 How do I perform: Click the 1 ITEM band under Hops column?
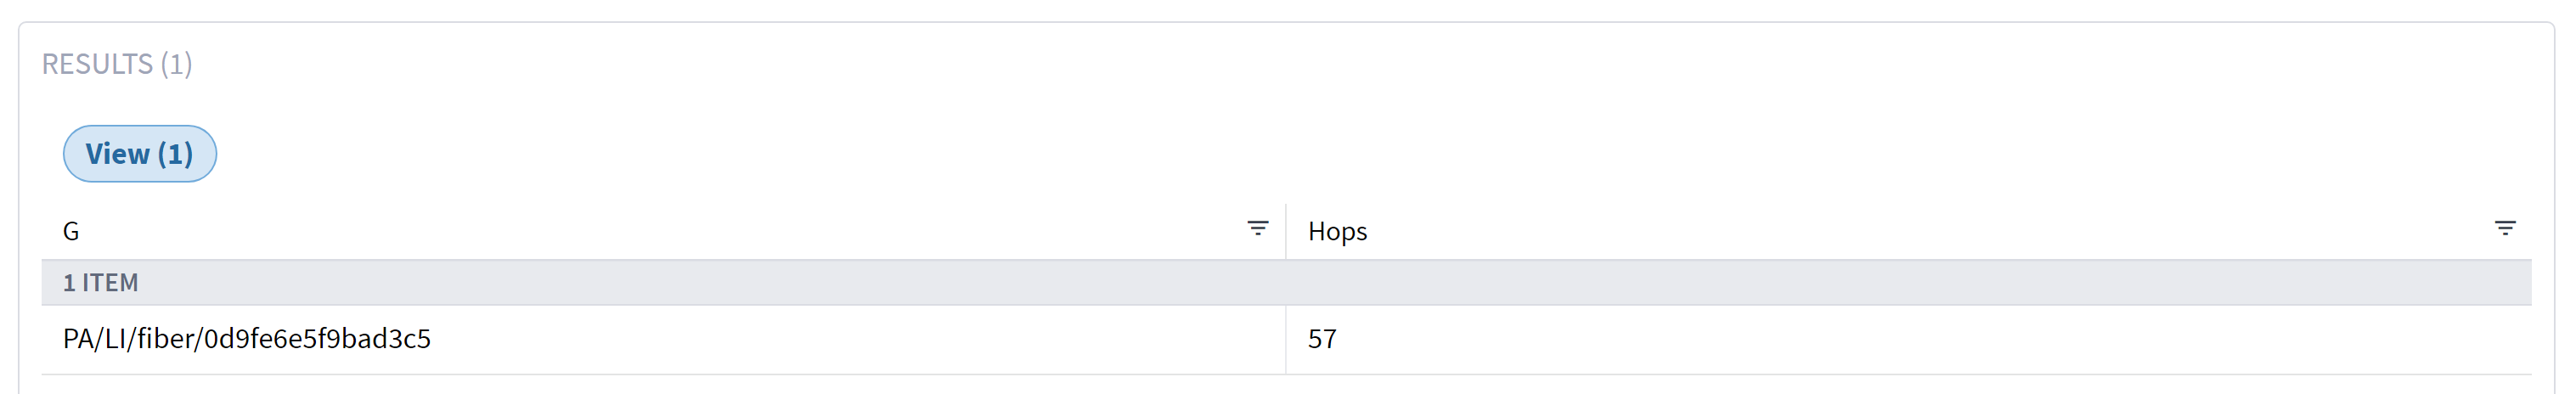(1900, 283)
